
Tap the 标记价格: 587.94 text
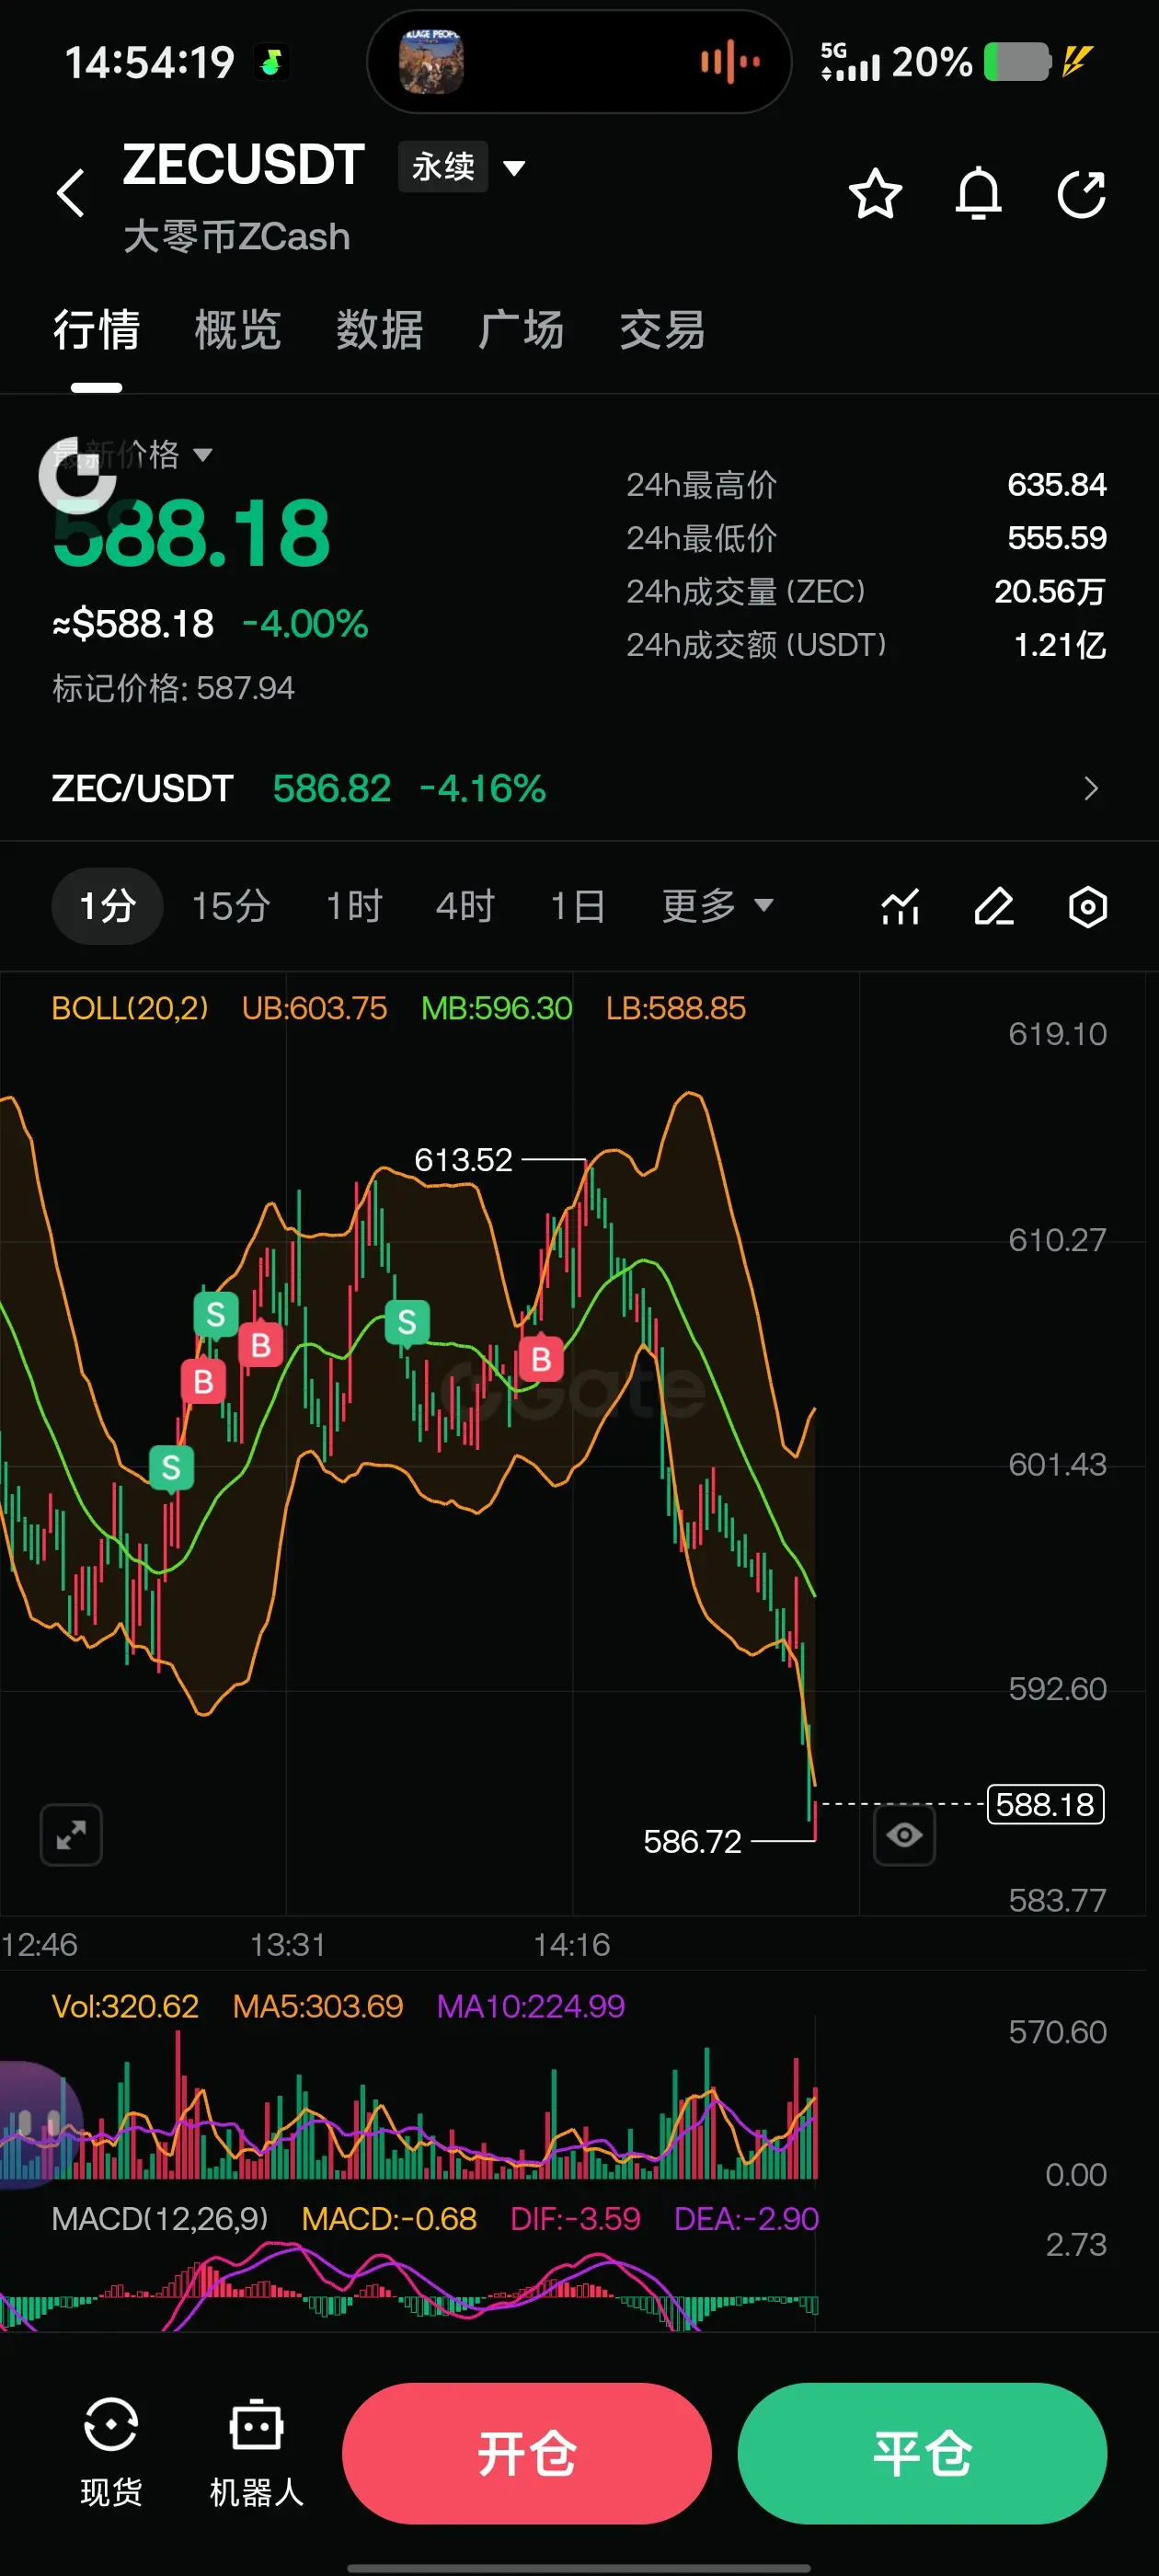[173, 688]
